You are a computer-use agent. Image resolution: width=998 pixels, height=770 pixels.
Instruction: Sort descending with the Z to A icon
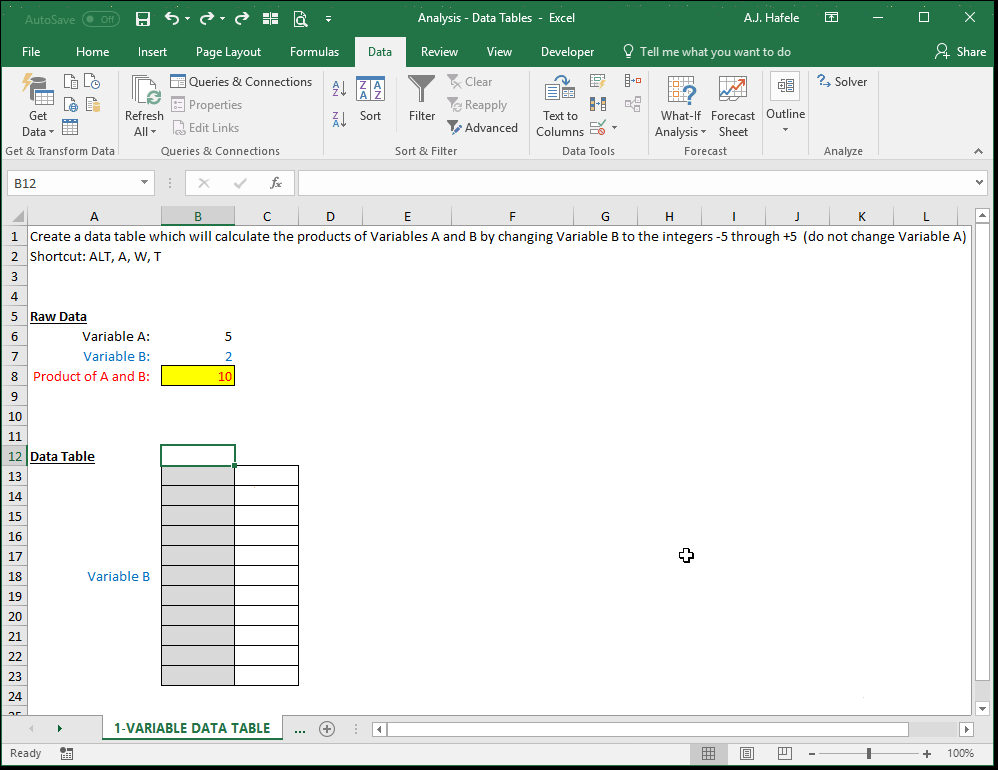tap(339, 118)
